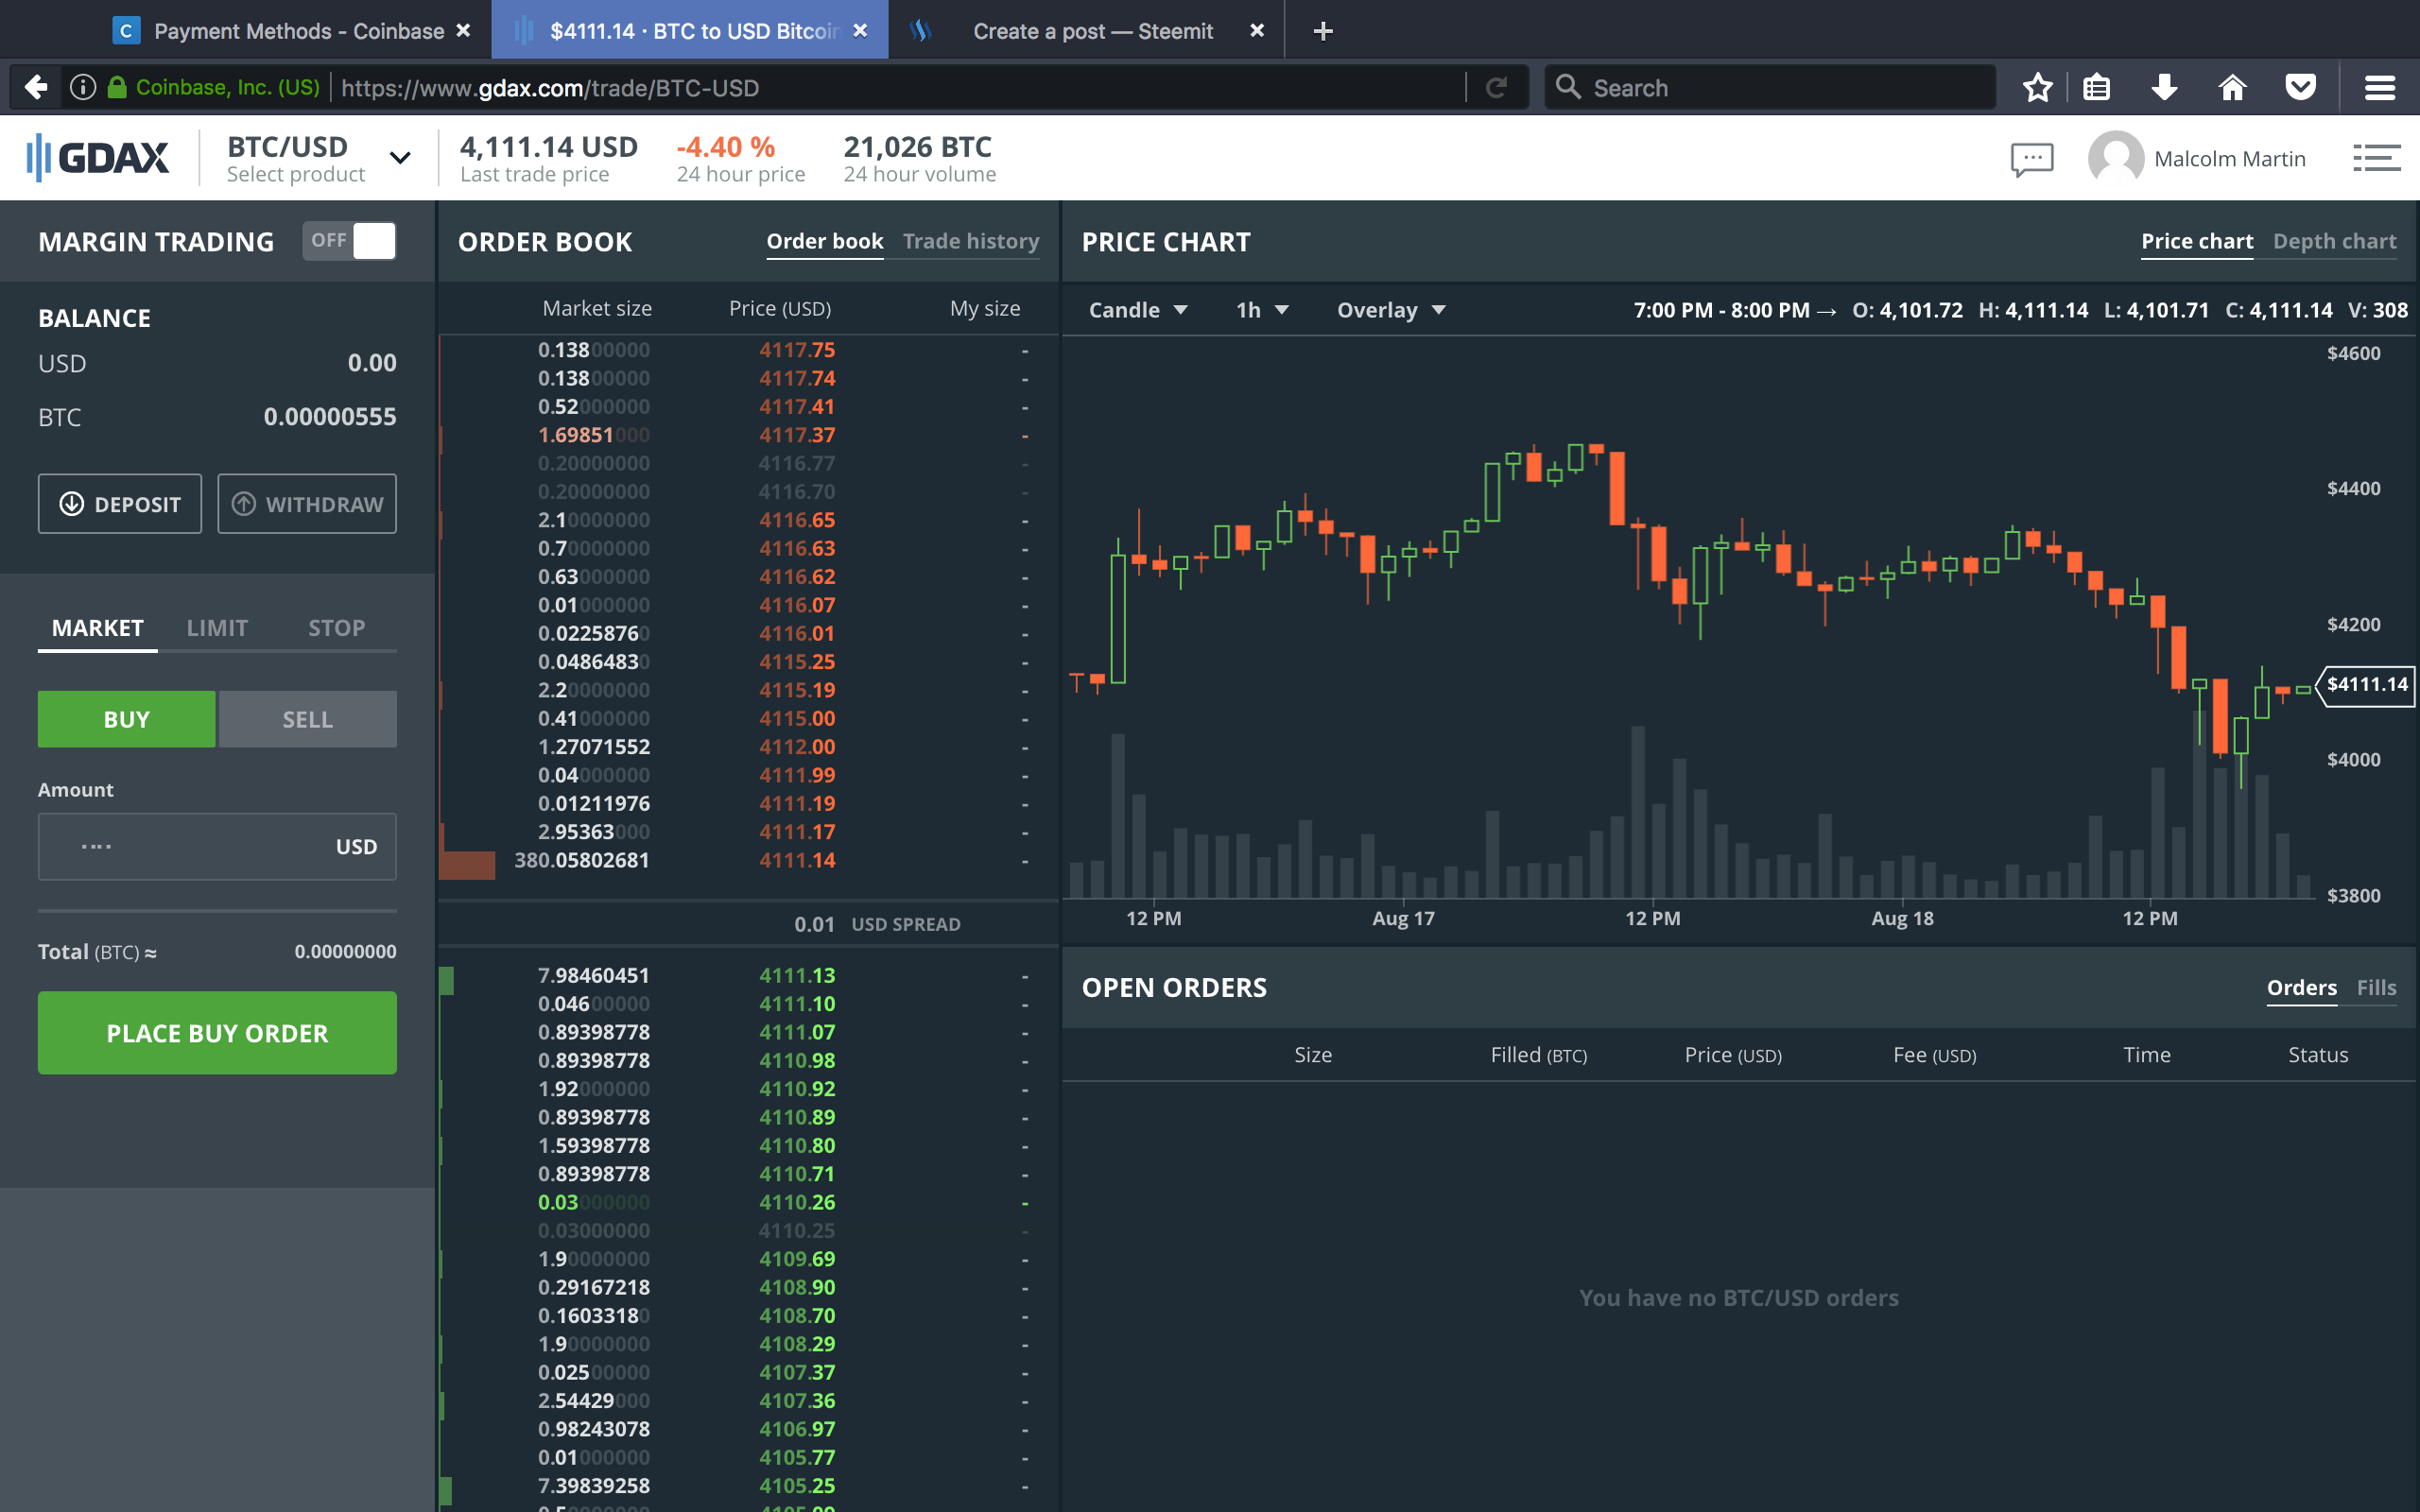This screenshot has height=1512, width=2420.
Task: Open the downloads arrow icon
Action: (2164, 88)
